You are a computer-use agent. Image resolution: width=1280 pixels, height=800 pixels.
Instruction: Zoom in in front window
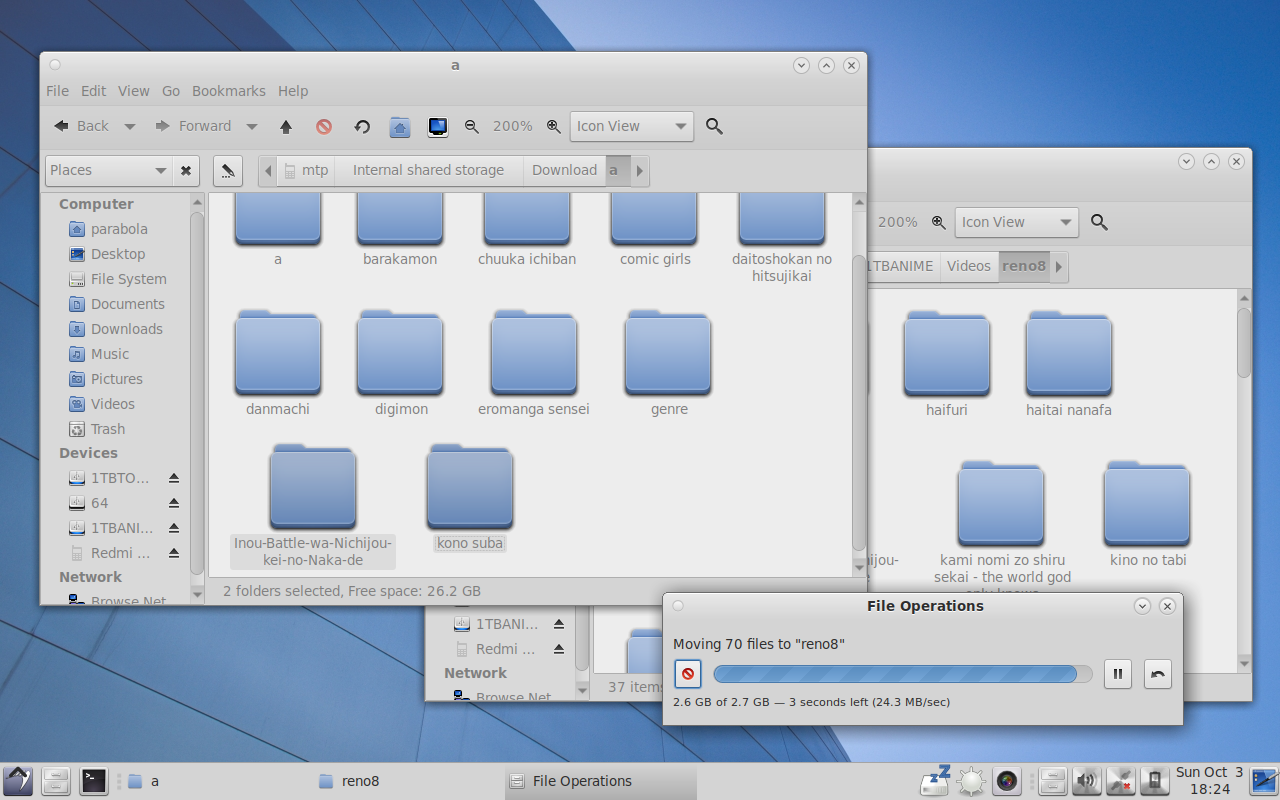[x=553, y=126]
